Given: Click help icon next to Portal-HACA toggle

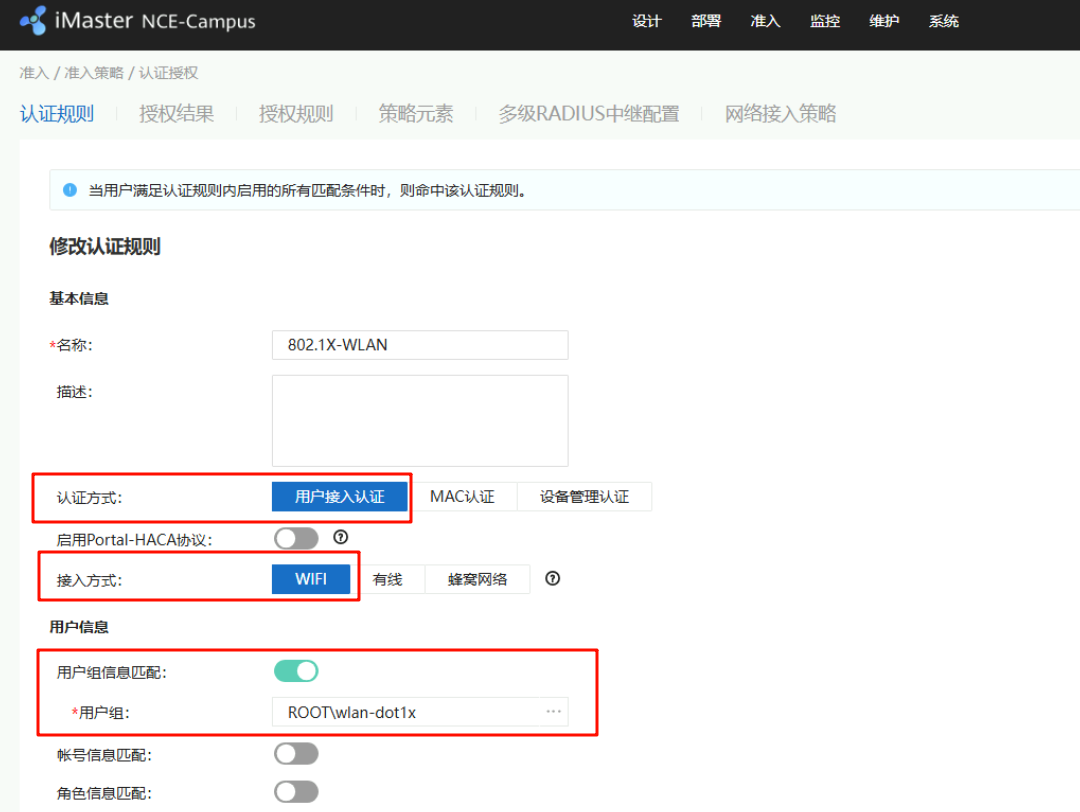Looking at the screenshot, I should [340, 538].
